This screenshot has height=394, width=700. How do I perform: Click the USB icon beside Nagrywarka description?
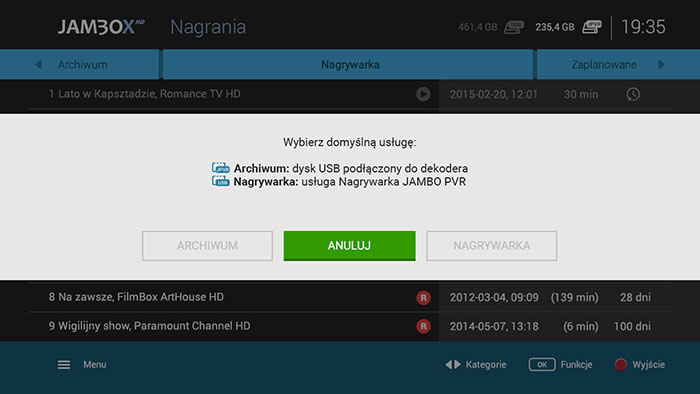point(221,181)
